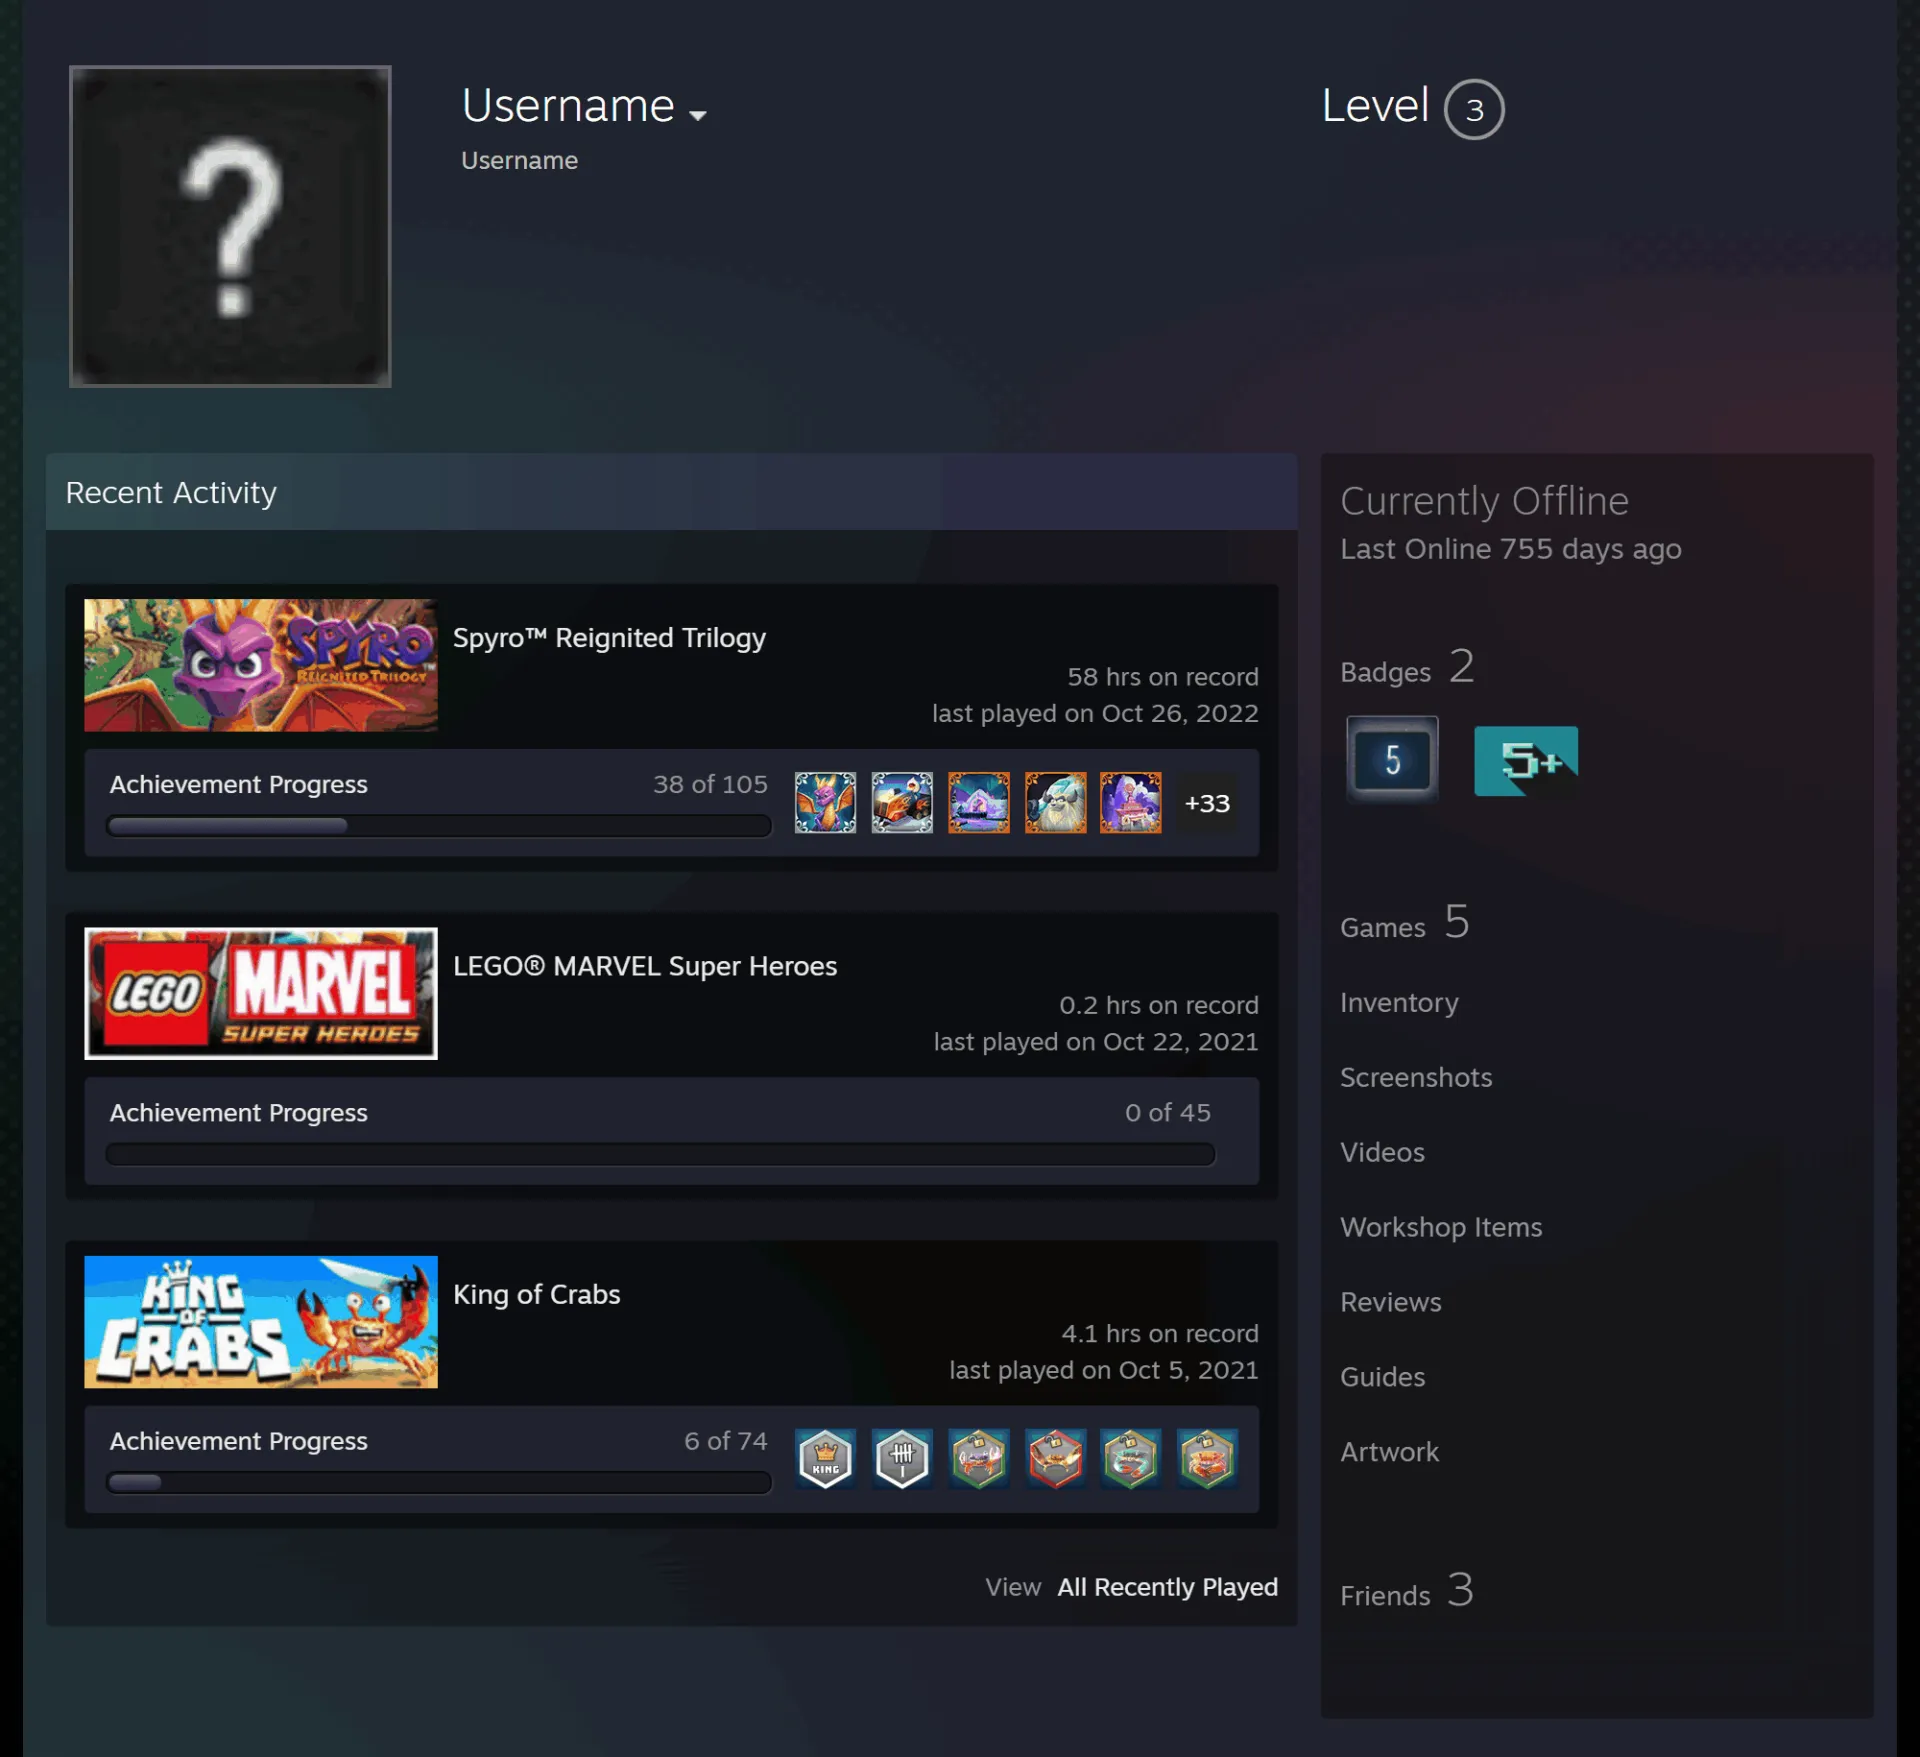Open the Reviews page
This screenshot has height=1757, width=1920.
pyautogui.click(x=1391, y=1302)
